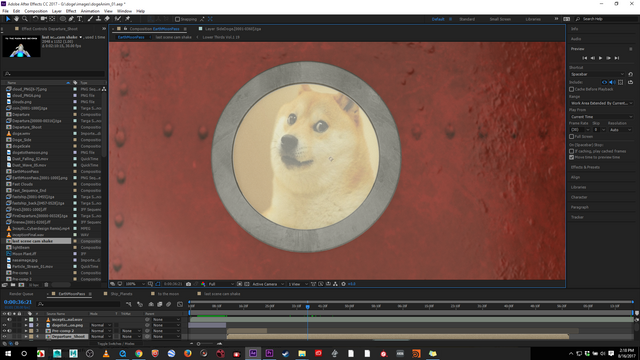This screenshot has height=360, width=640.
Task: Select the Hand tool
Action: coord(16,19)
